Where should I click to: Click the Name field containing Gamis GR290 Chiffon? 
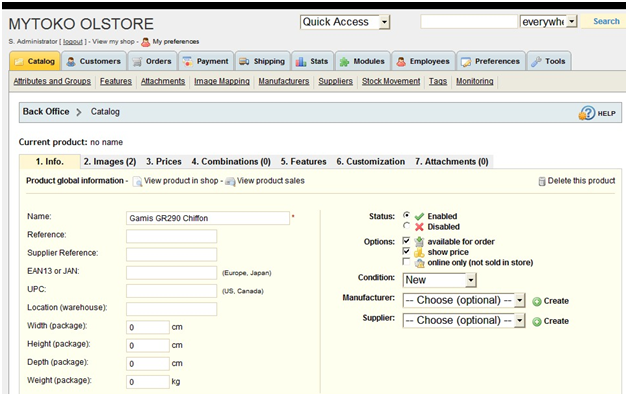(x=208, y=218)
